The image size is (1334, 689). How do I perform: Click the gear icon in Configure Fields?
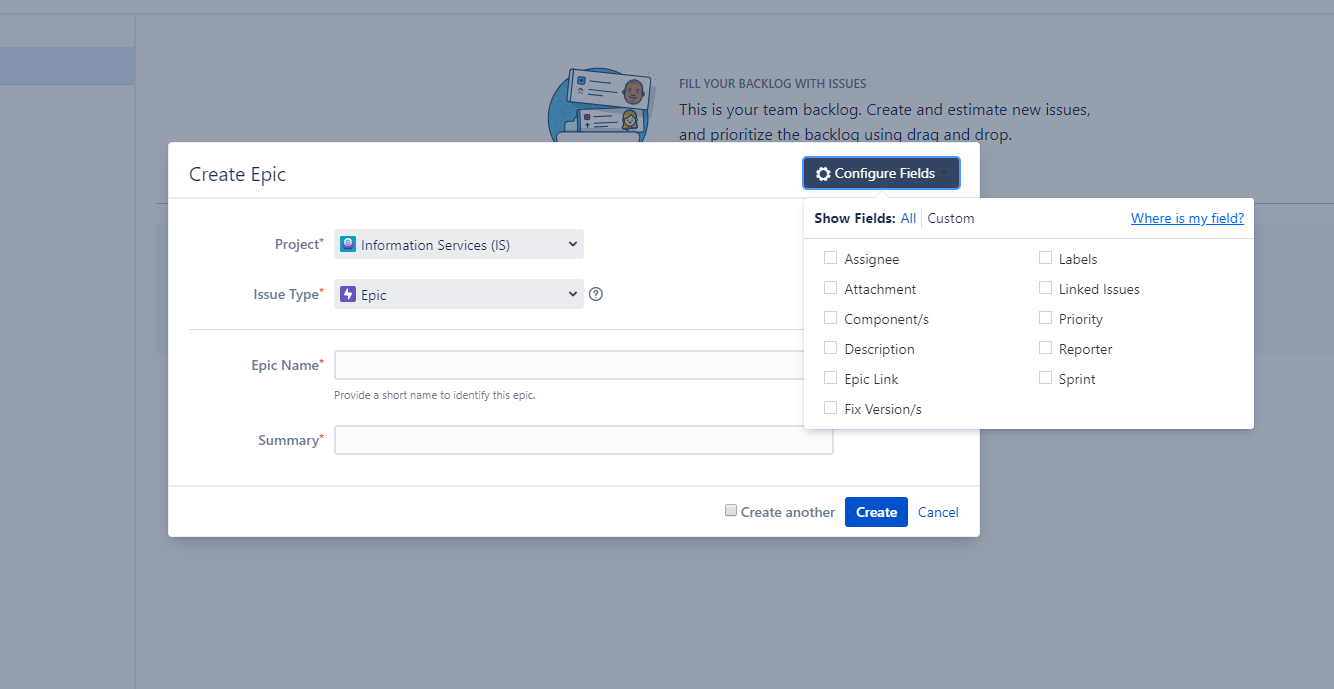(x=823, y=174)
